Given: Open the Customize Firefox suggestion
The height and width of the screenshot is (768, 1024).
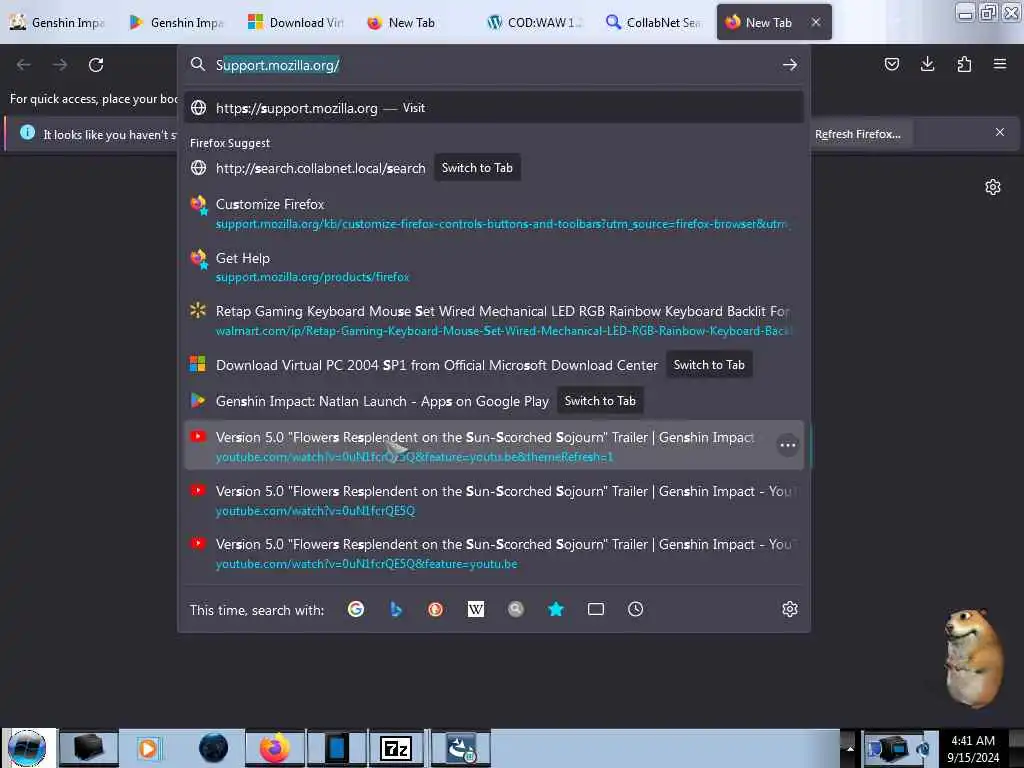Looking at the screenshot, I should coord(494,214).
